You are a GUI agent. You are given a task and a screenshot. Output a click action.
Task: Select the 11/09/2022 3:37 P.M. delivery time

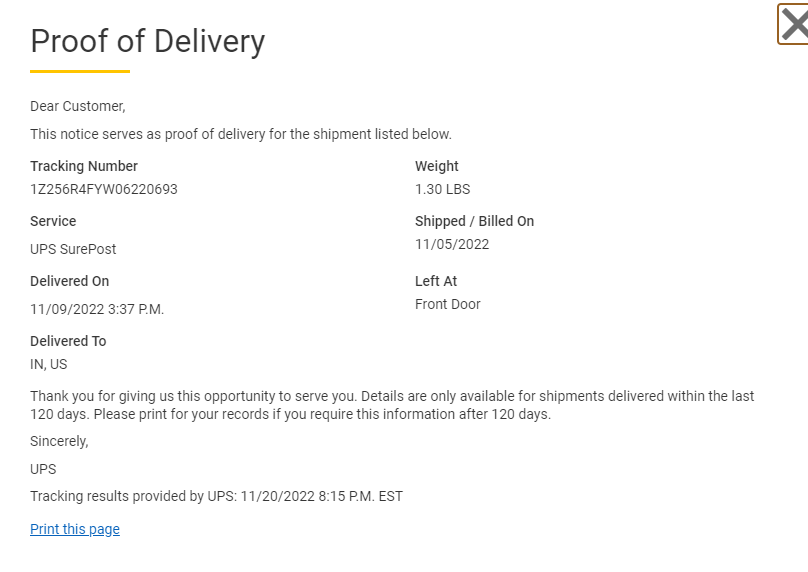[x=97, y=309]
